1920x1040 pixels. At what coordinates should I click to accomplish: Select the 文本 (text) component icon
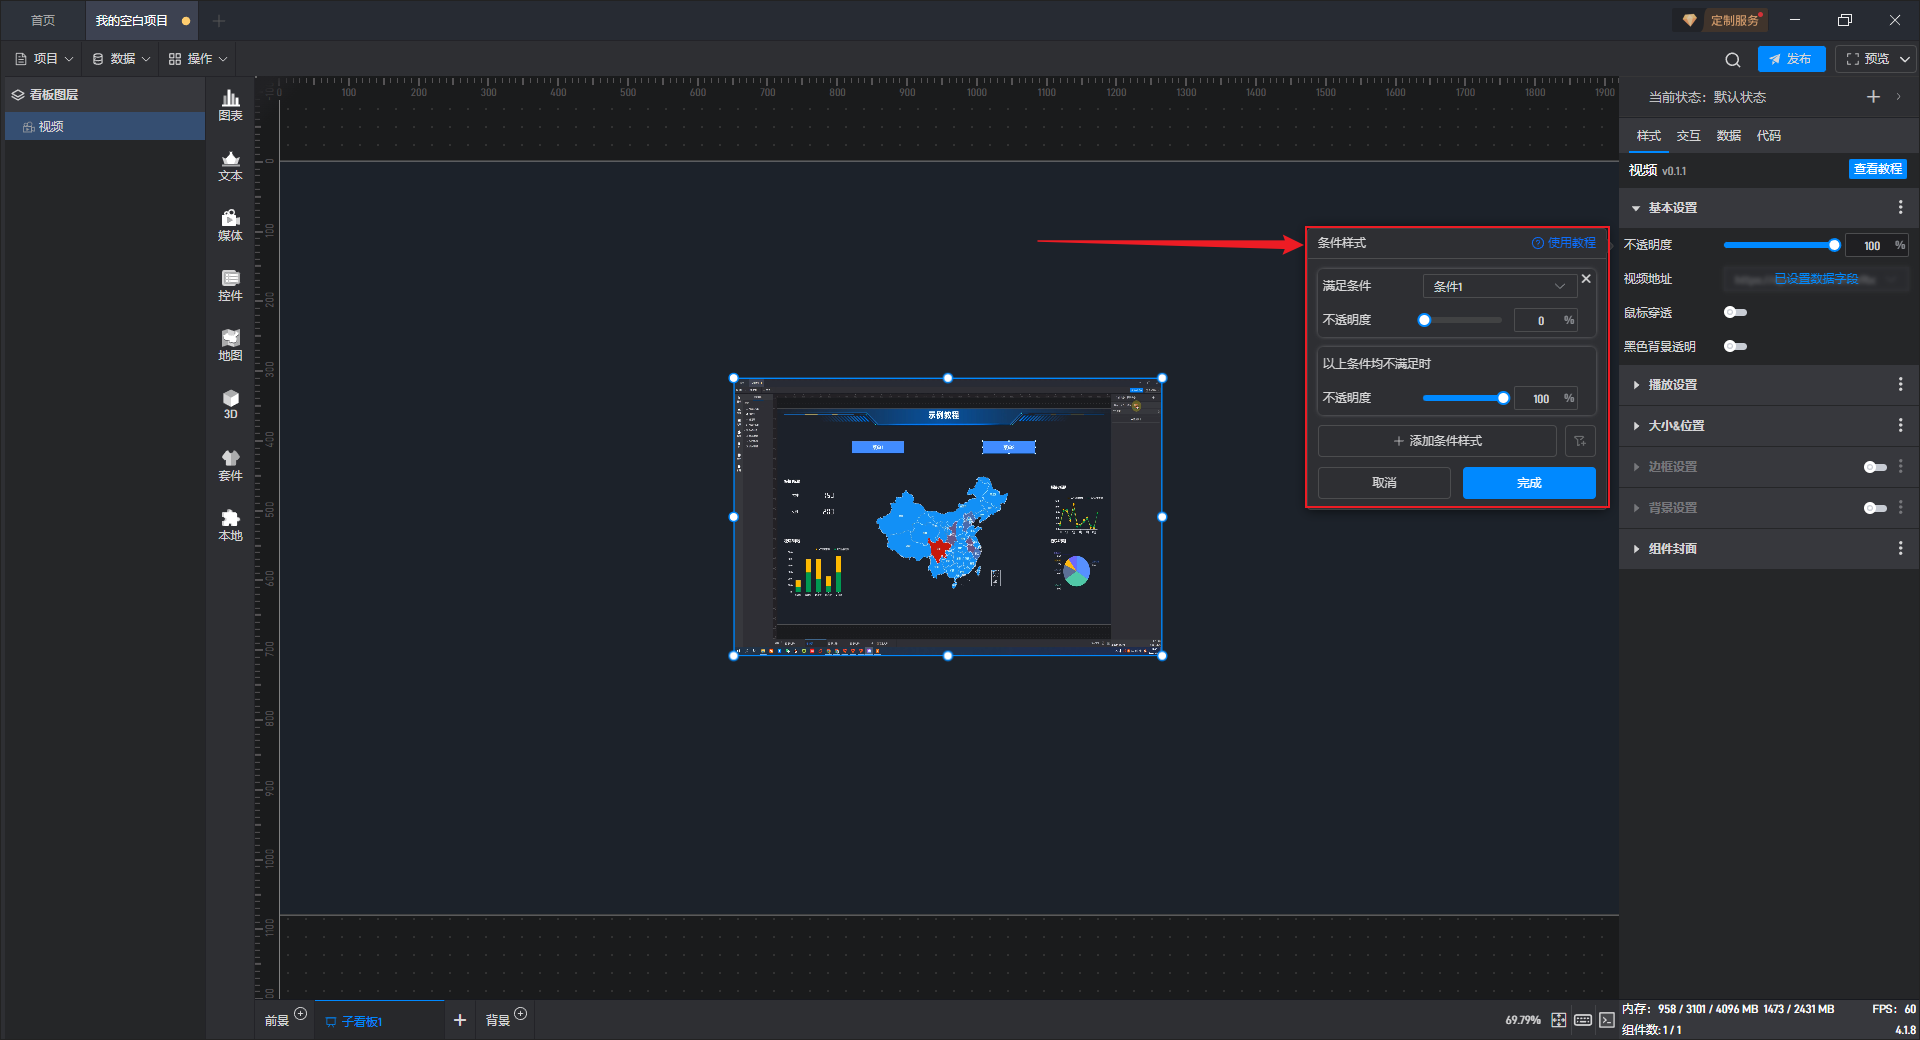pyautogui.click(x=230, y=165)
